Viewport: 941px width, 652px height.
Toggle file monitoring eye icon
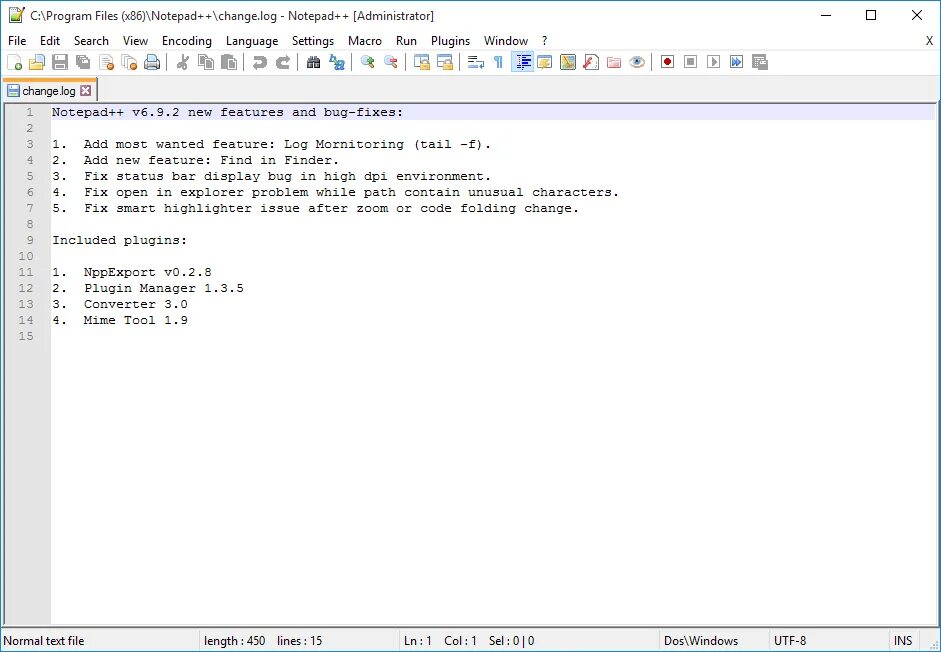click(637, 62)
